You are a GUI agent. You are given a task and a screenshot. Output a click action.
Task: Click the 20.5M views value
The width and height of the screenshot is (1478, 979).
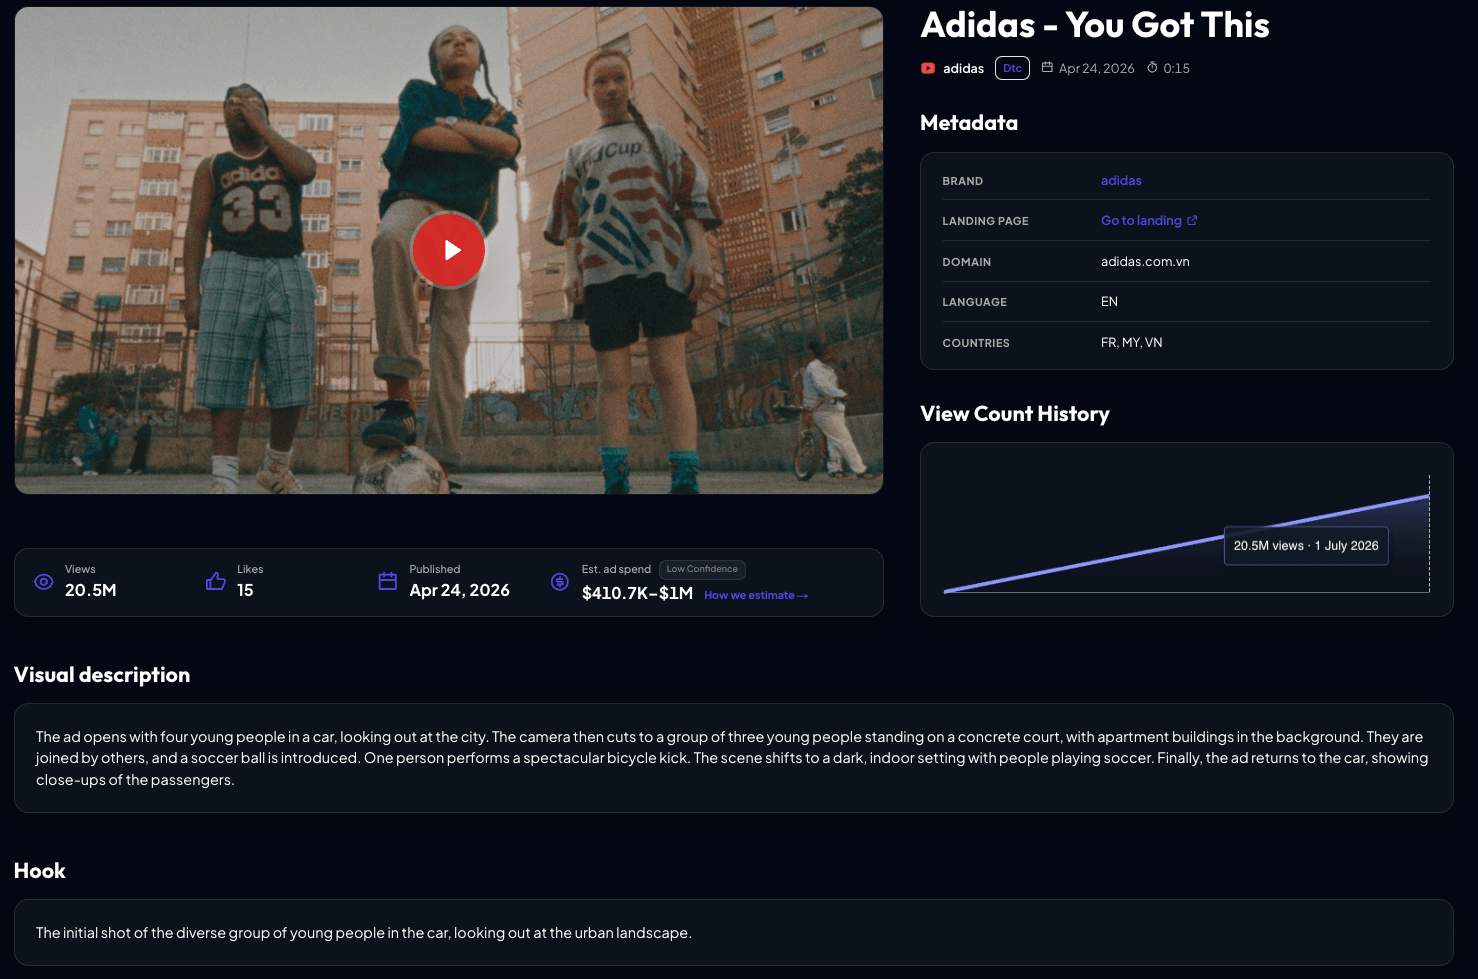coord(91,590)
